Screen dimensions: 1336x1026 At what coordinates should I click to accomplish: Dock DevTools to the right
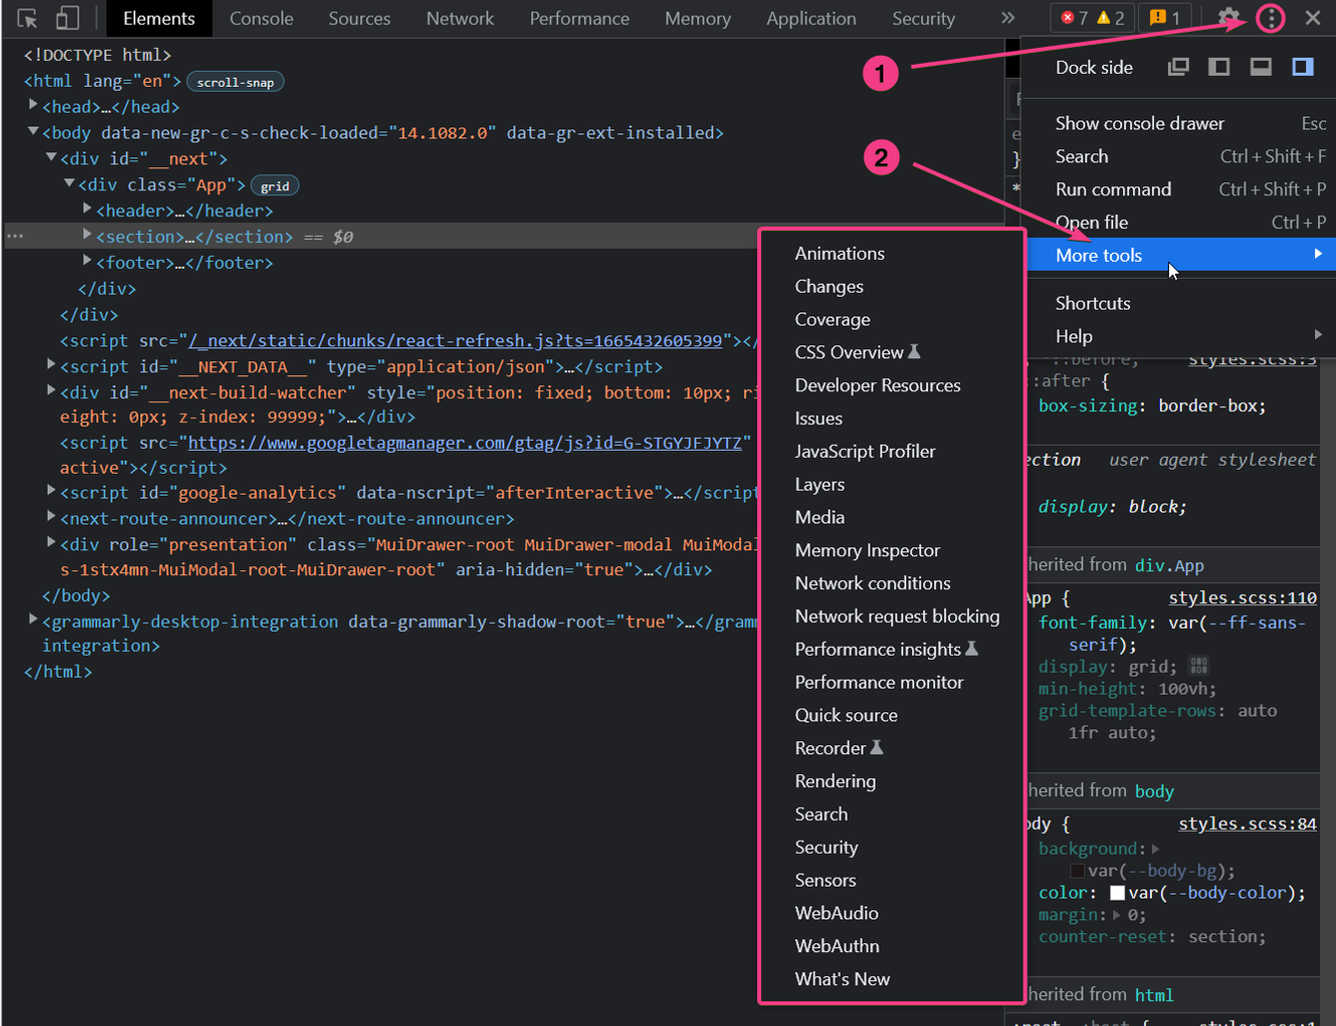pyautogui.click(x=1302, y=67)
